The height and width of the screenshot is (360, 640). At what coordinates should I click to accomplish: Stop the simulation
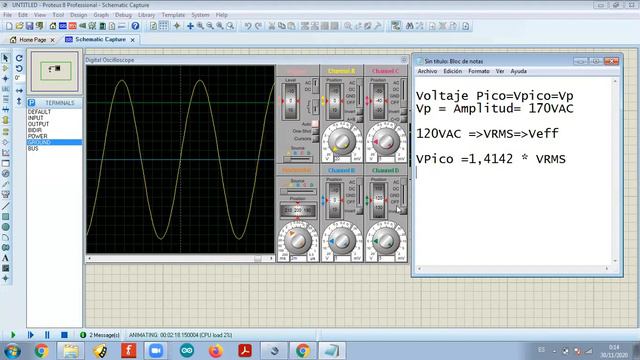[x=64, y=335]
